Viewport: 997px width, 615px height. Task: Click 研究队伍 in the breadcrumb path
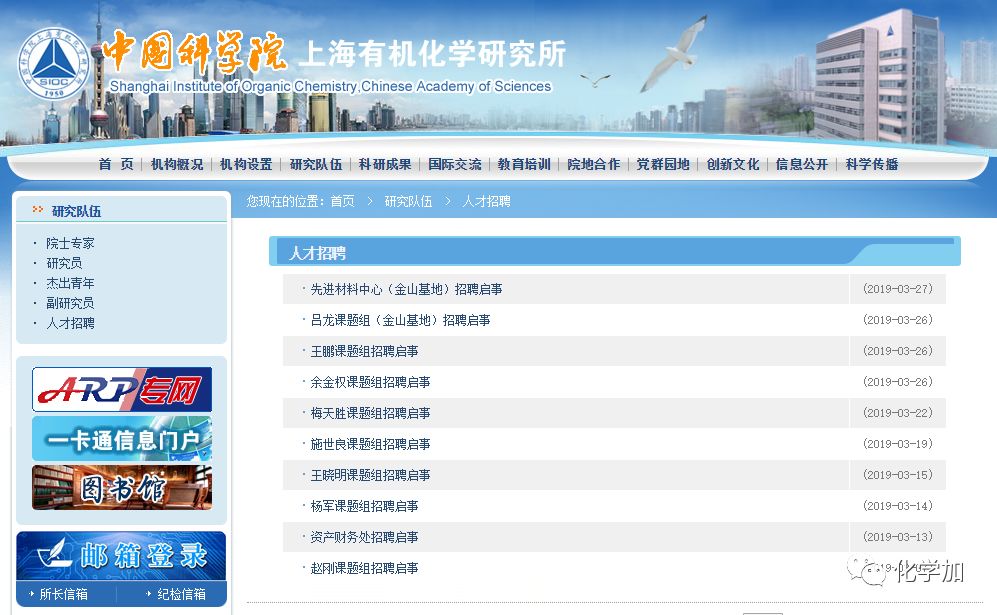(408, 201)
